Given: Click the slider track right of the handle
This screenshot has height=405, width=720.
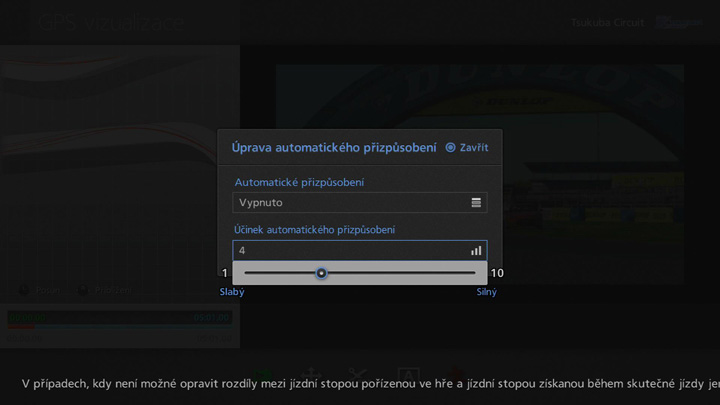Looking at the screenshot, I should 400,273.
